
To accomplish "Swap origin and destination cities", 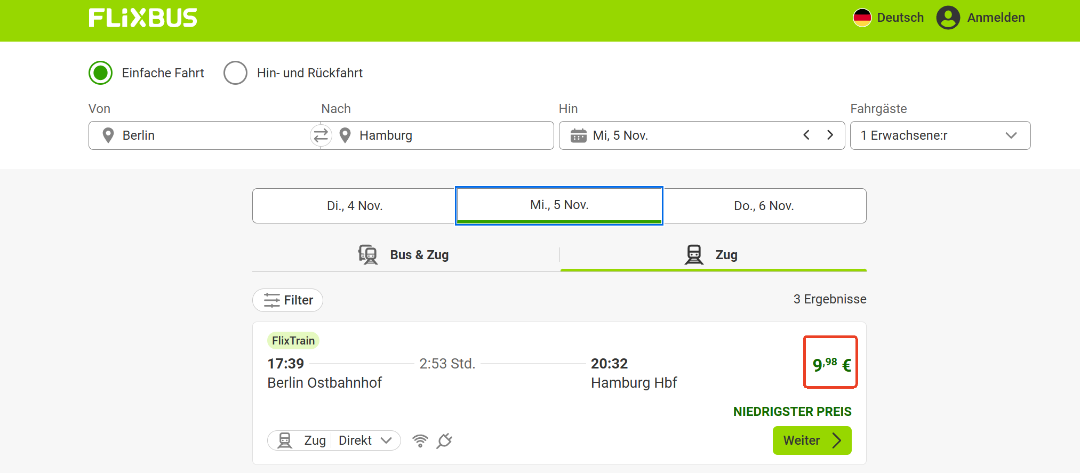I will (321, 135).
